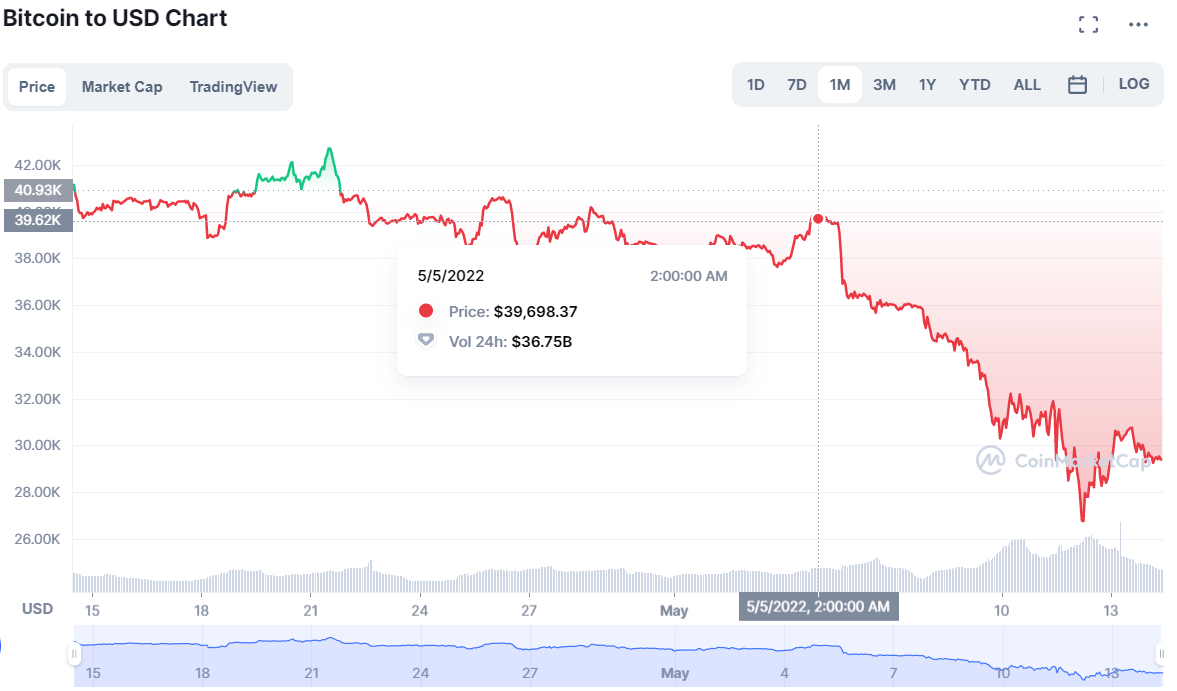Select the 1D time range
This screenshot has width=1177, height=691.
tap(755, 85)
